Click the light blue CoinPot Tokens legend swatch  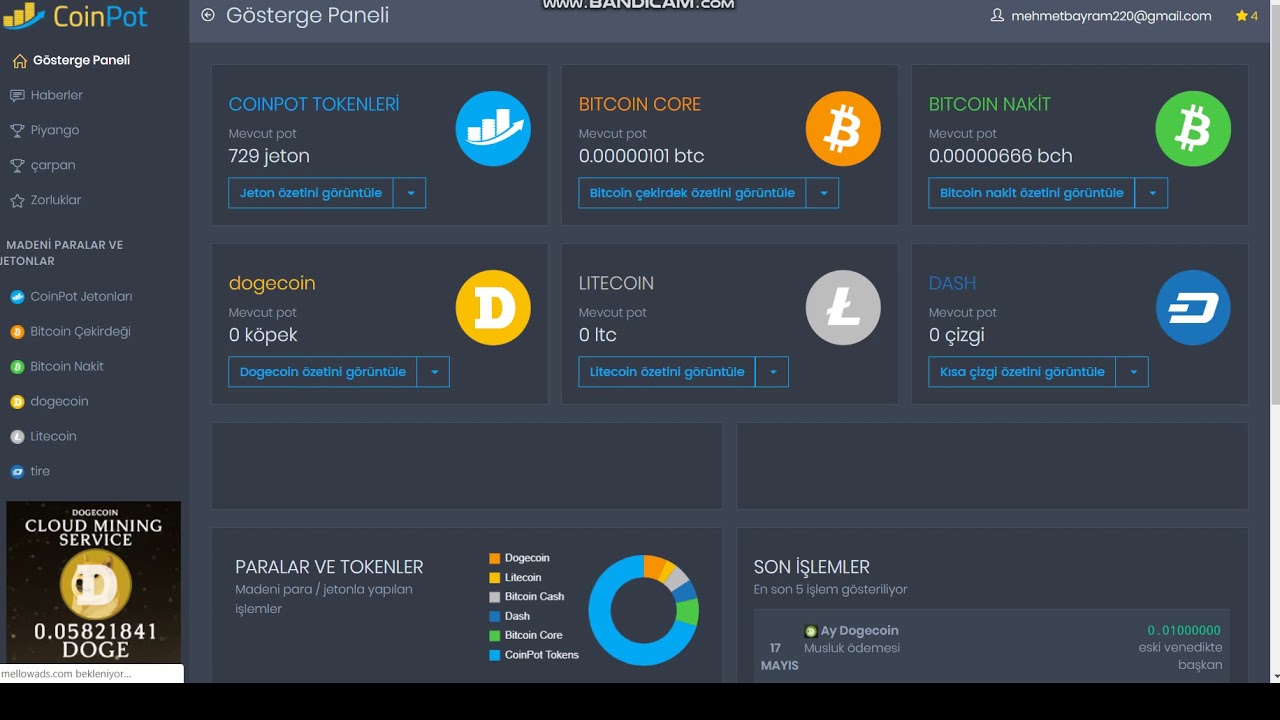click(x=494, y=655)
